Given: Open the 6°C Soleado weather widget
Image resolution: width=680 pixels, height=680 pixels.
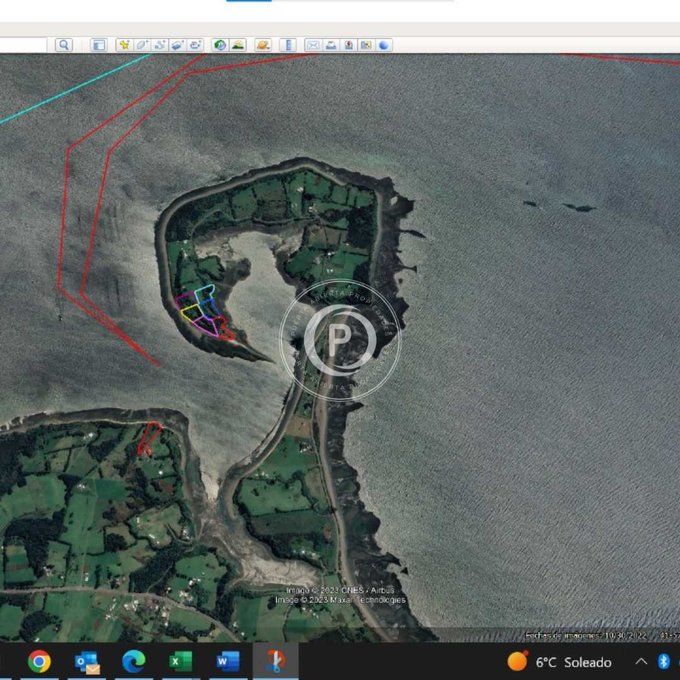Looking at the screenshot, I should [x=559, y=661].
